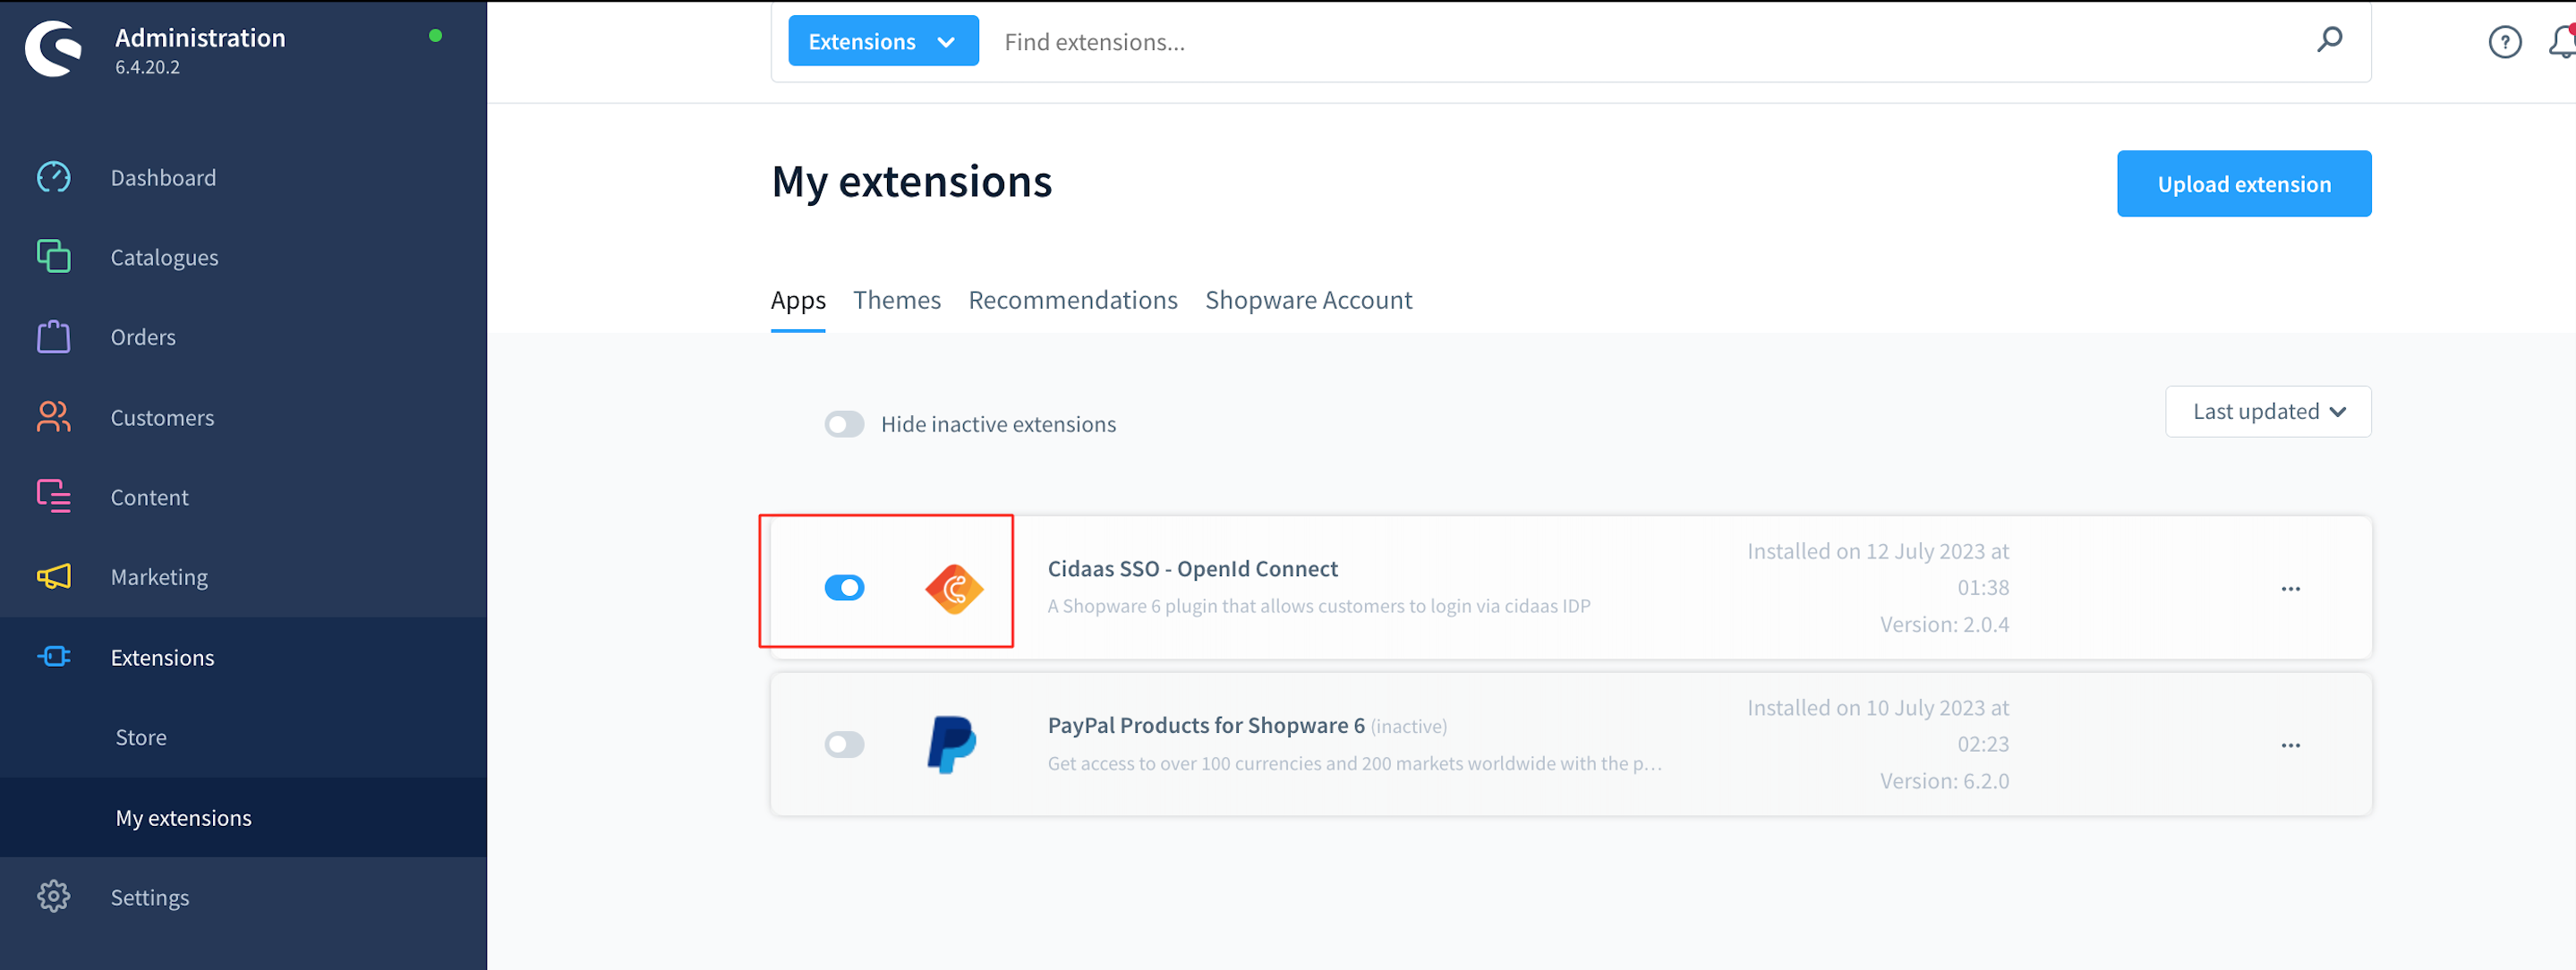Open Dashboard from the sidebar icon
2576x970 pixels.
coord(53,177)
